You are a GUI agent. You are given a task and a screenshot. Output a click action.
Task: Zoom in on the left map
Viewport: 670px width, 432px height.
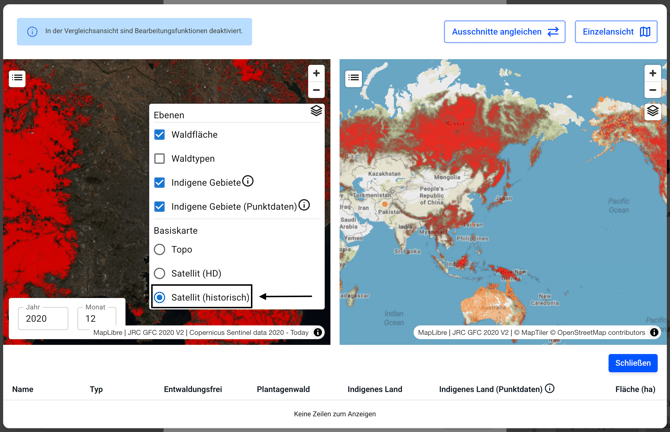(x=316, y=73)
